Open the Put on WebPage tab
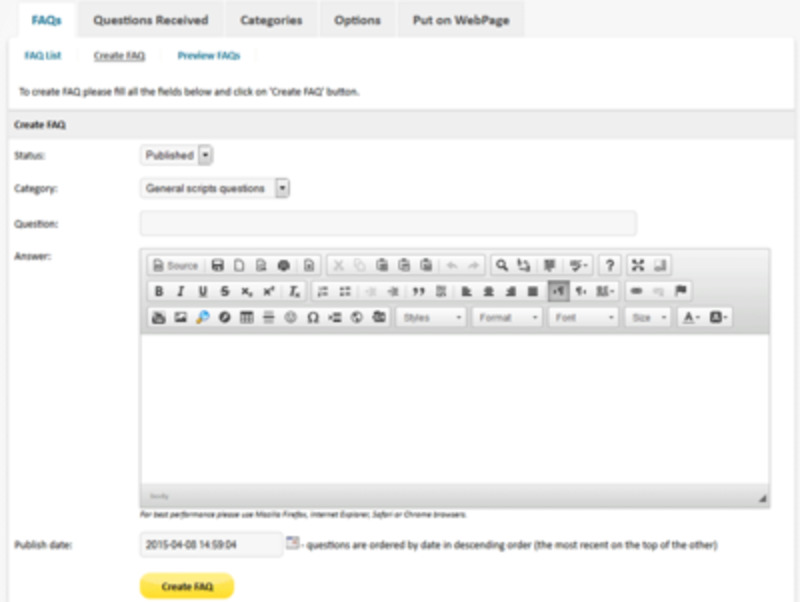This screenshot has height=602, width=800. (461, 20)
